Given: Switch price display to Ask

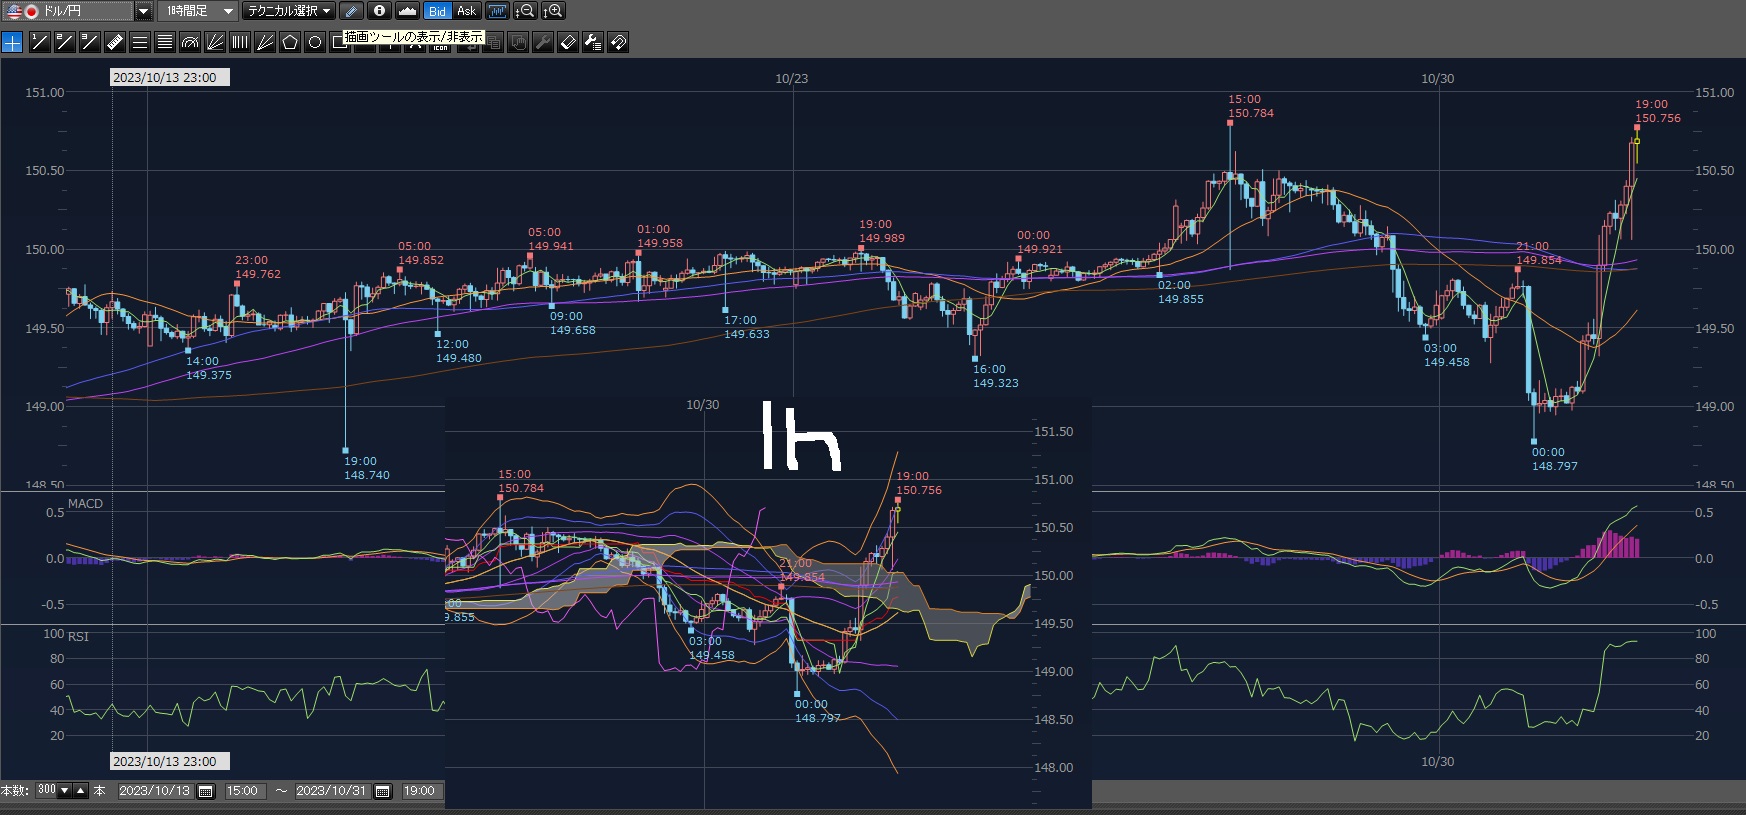Looking at the screenshot, I should 466,11.
